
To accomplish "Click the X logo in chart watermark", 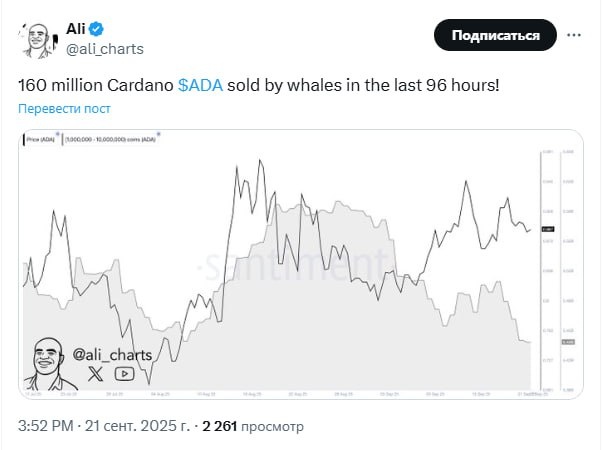I will click(95, 374).
